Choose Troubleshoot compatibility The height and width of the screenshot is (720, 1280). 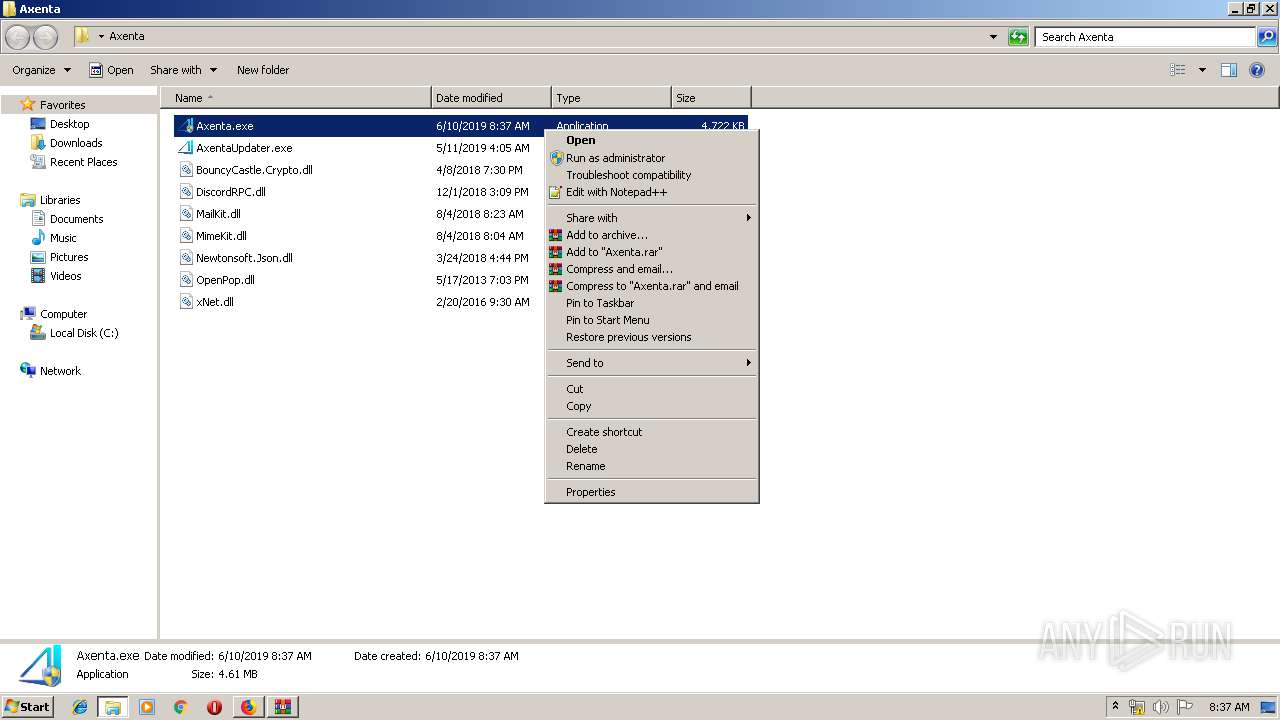pyautogui.click(x=652, y=175)
